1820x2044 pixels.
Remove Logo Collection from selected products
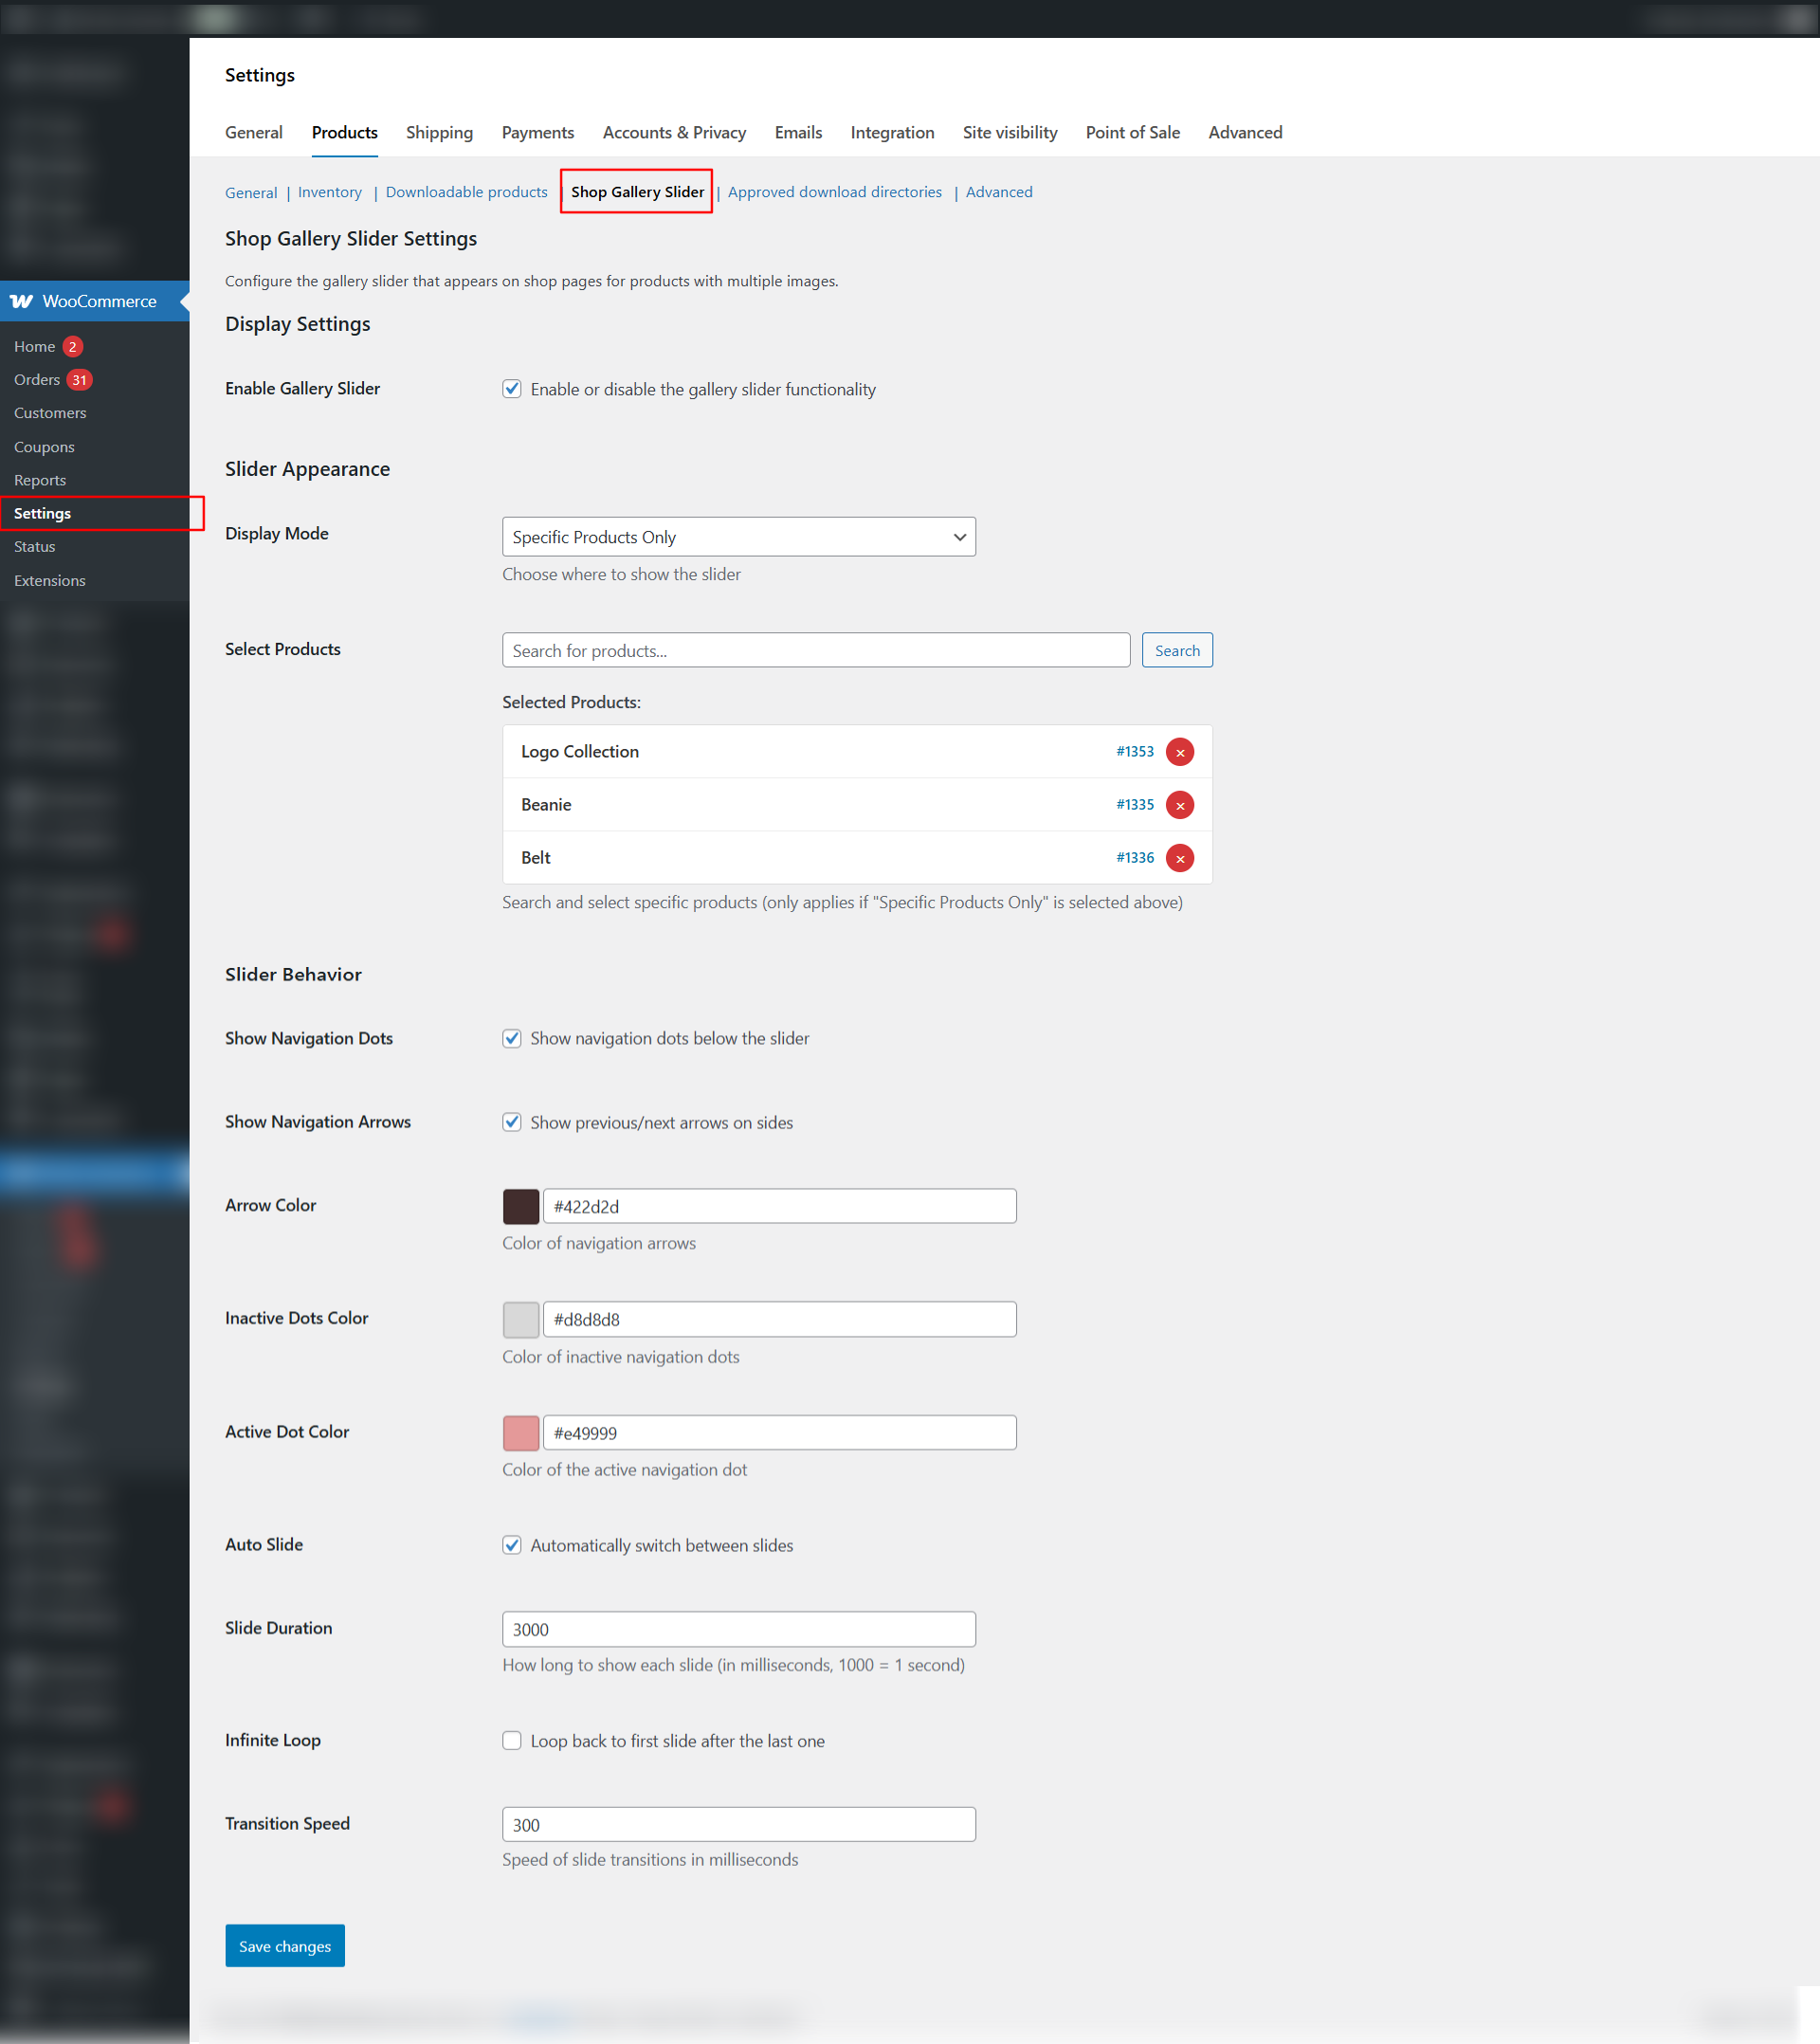1180,752
